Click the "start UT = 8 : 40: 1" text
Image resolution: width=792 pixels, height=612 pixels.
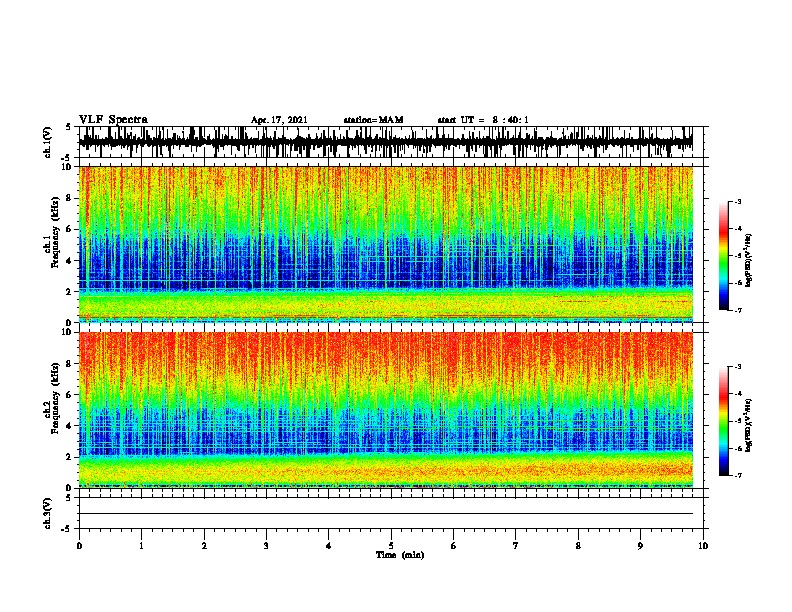(x=483, y=120)
